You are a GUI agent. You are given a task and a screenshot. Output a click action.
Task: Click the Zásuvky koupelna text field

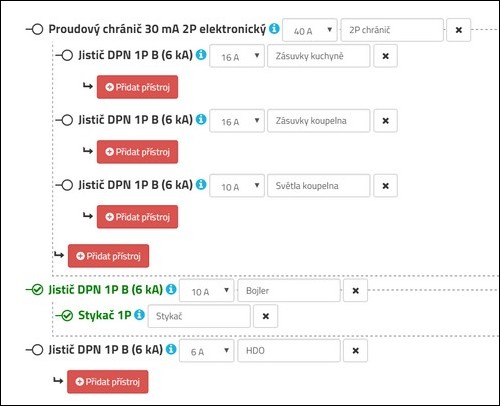(x=319, y=121)
